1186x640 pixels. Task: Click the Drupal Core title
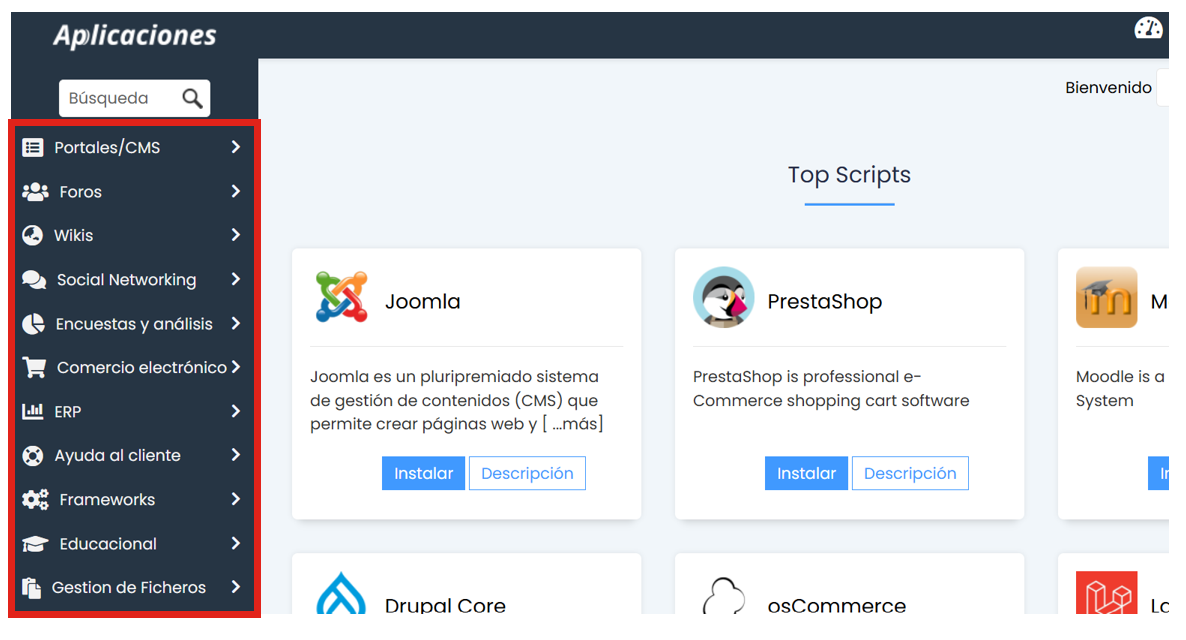[445, 605]
